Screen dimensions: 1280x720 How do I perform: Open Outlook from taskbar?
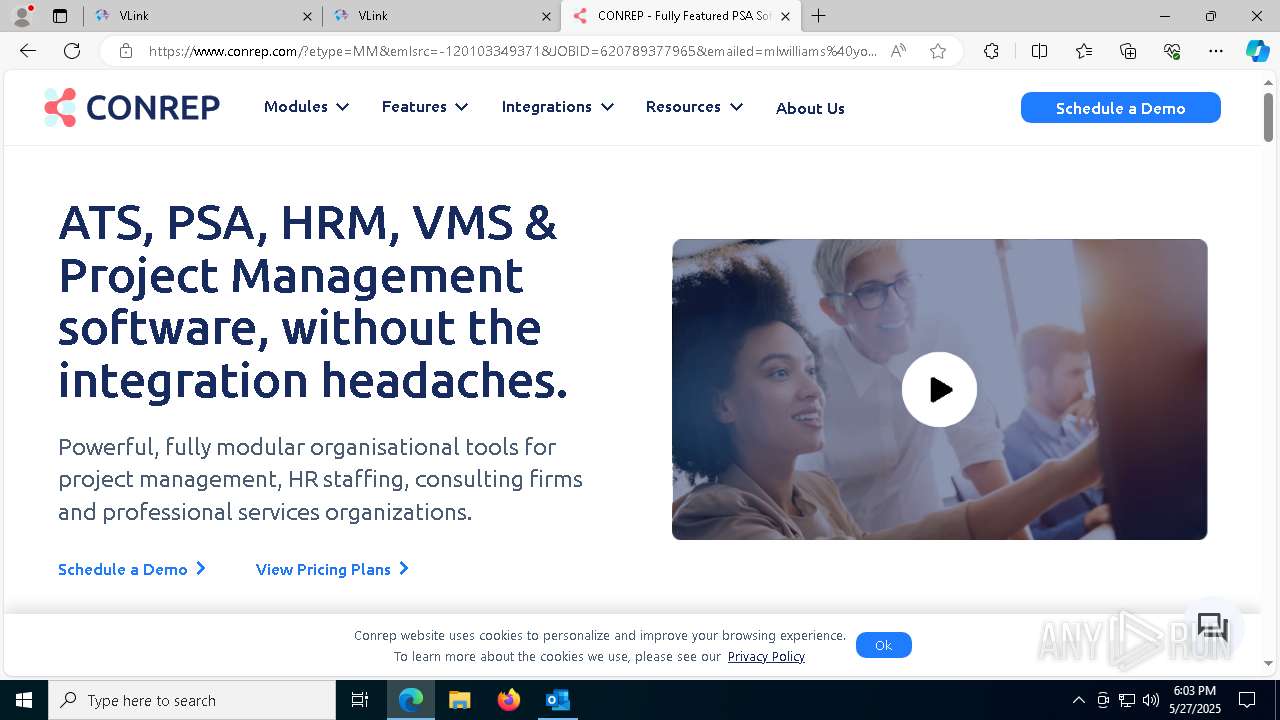[x=558, y=700]
